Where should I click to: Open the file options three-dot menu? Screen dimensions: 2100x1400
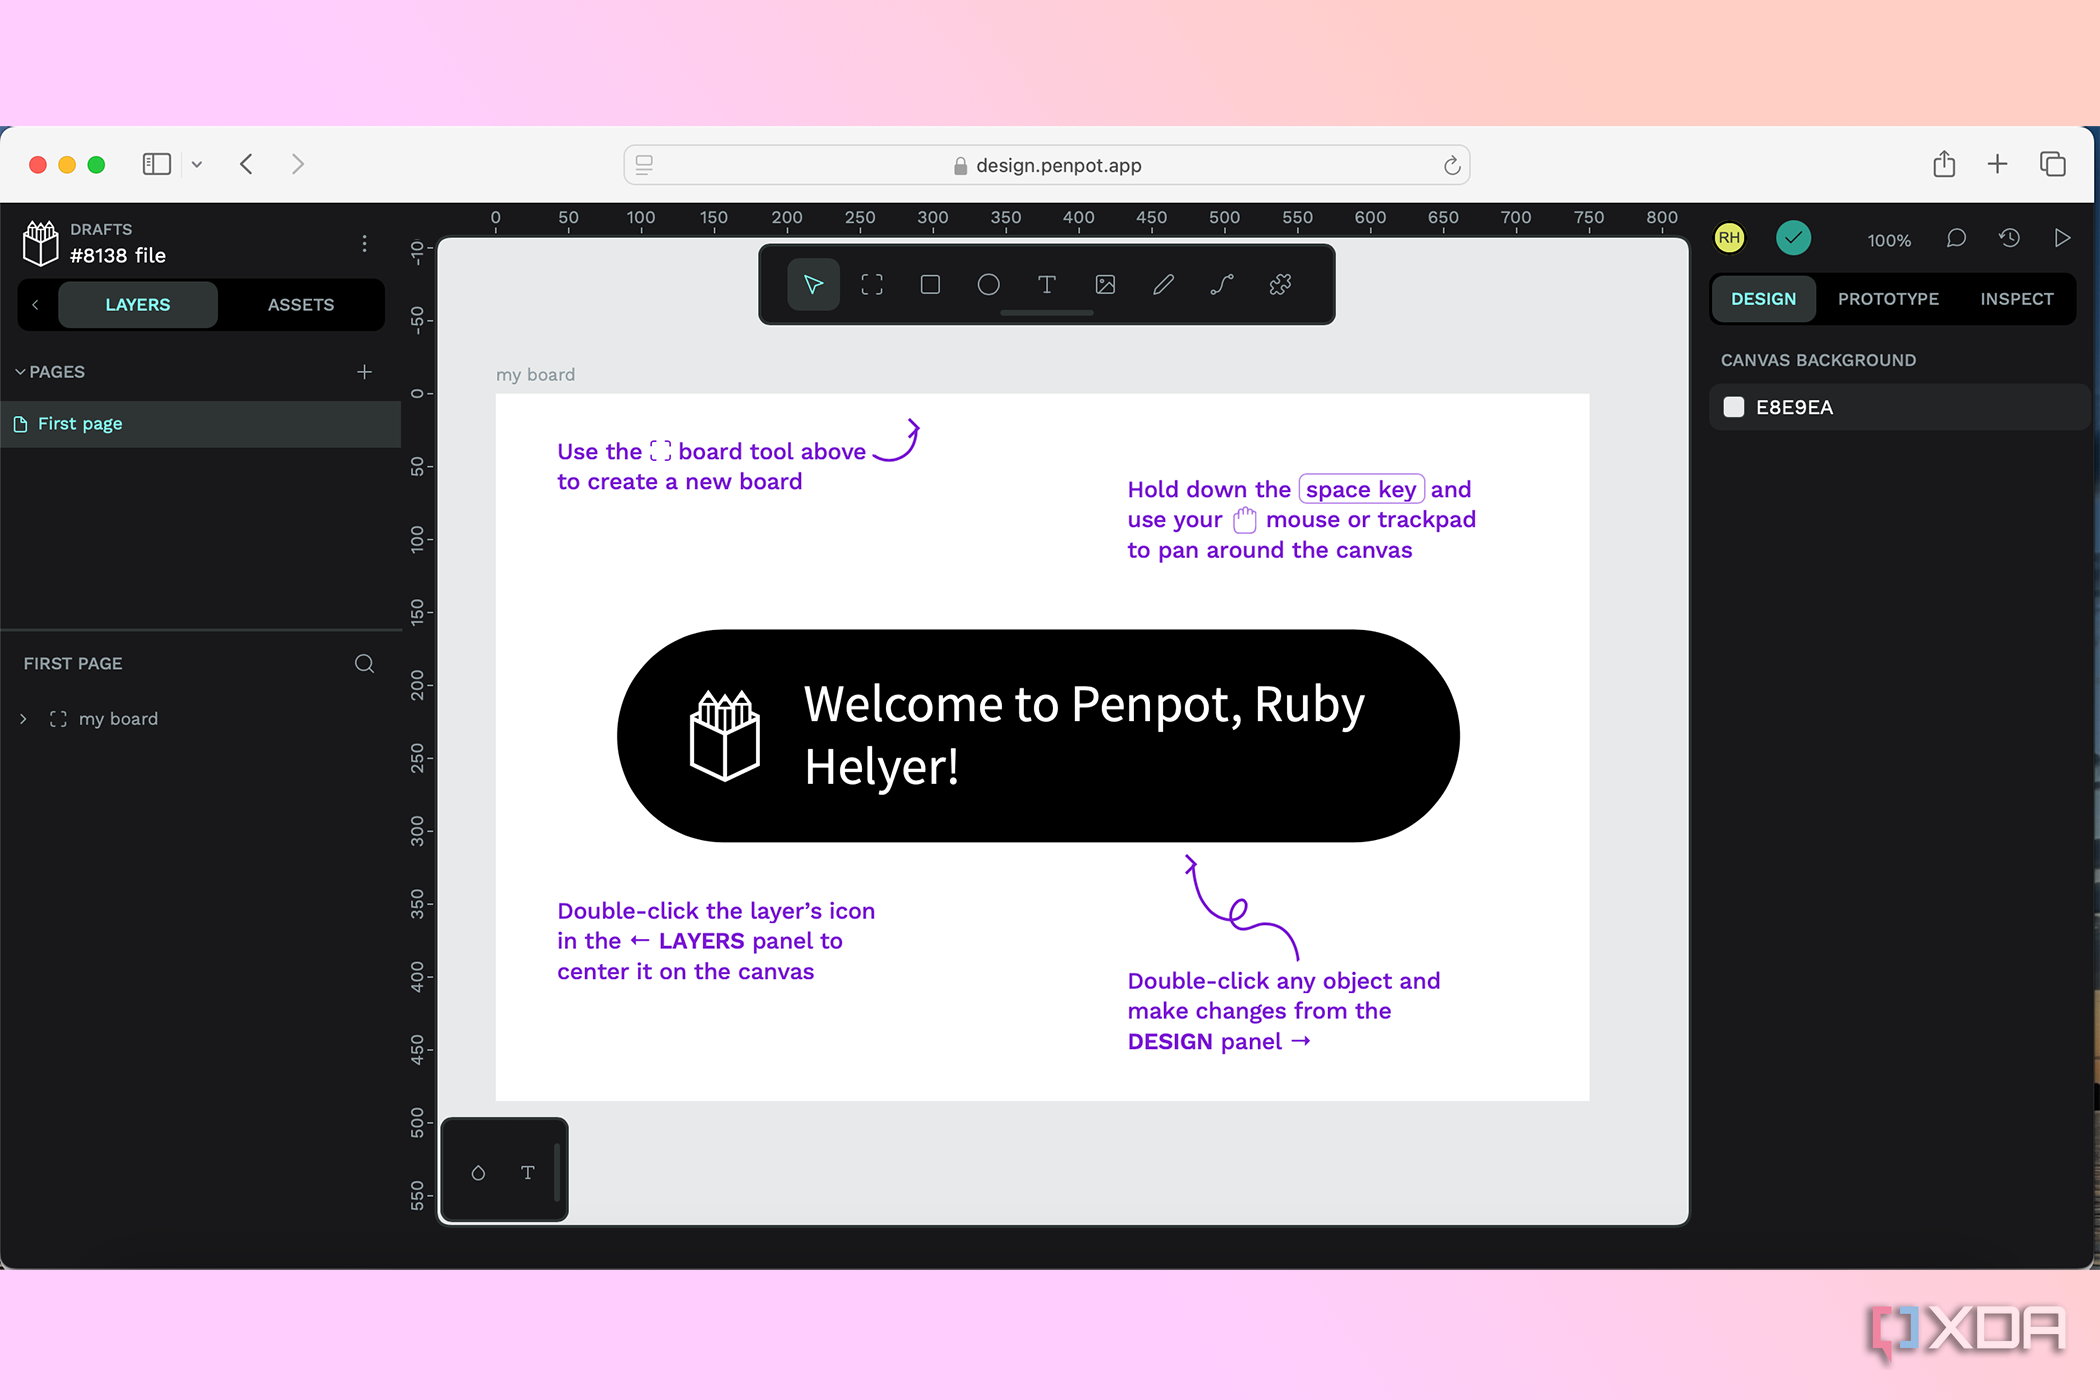(364, 243)
